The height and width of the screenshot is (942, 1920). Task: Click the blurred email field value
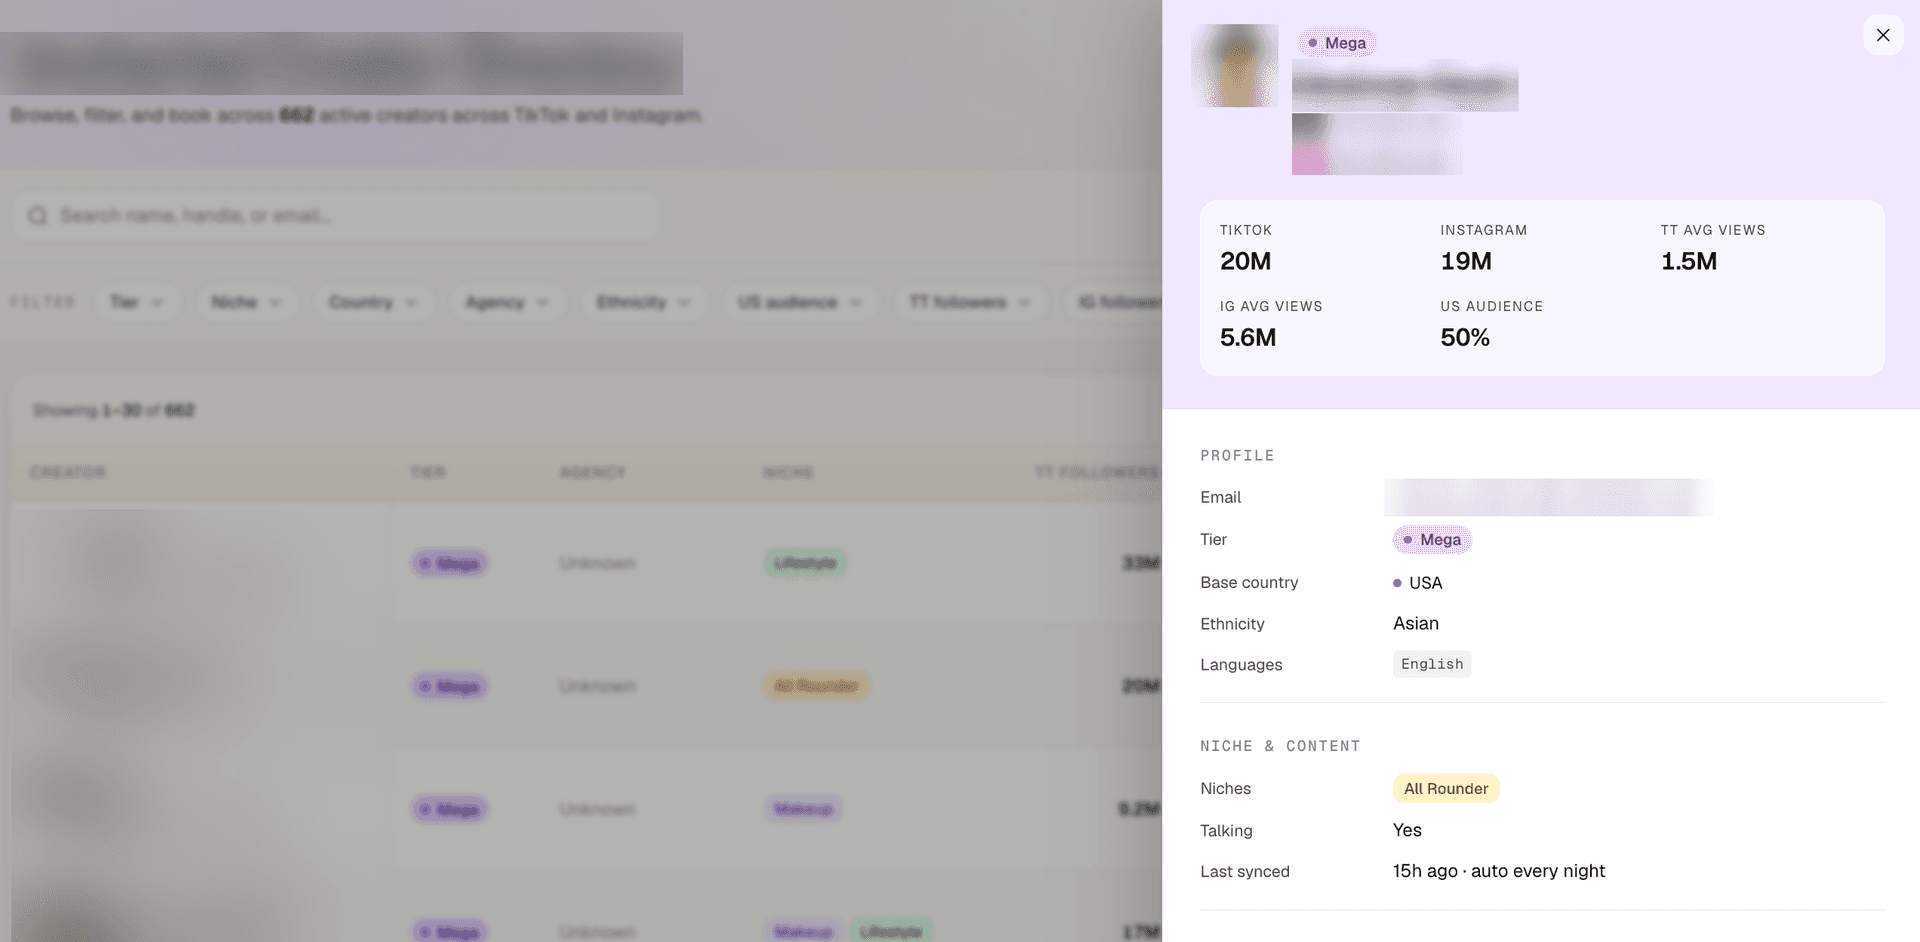pyautogui.click(x=1548, y=497)
